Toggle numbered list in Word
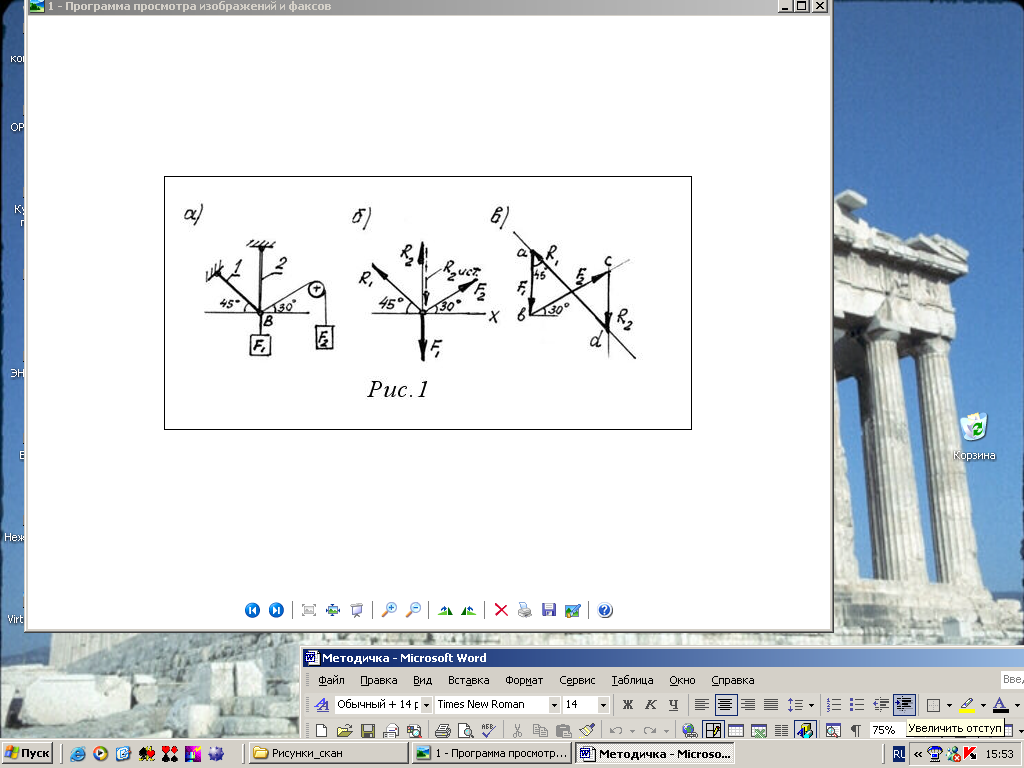Viewport: 1024px width, 768px height. click(833, 705)
